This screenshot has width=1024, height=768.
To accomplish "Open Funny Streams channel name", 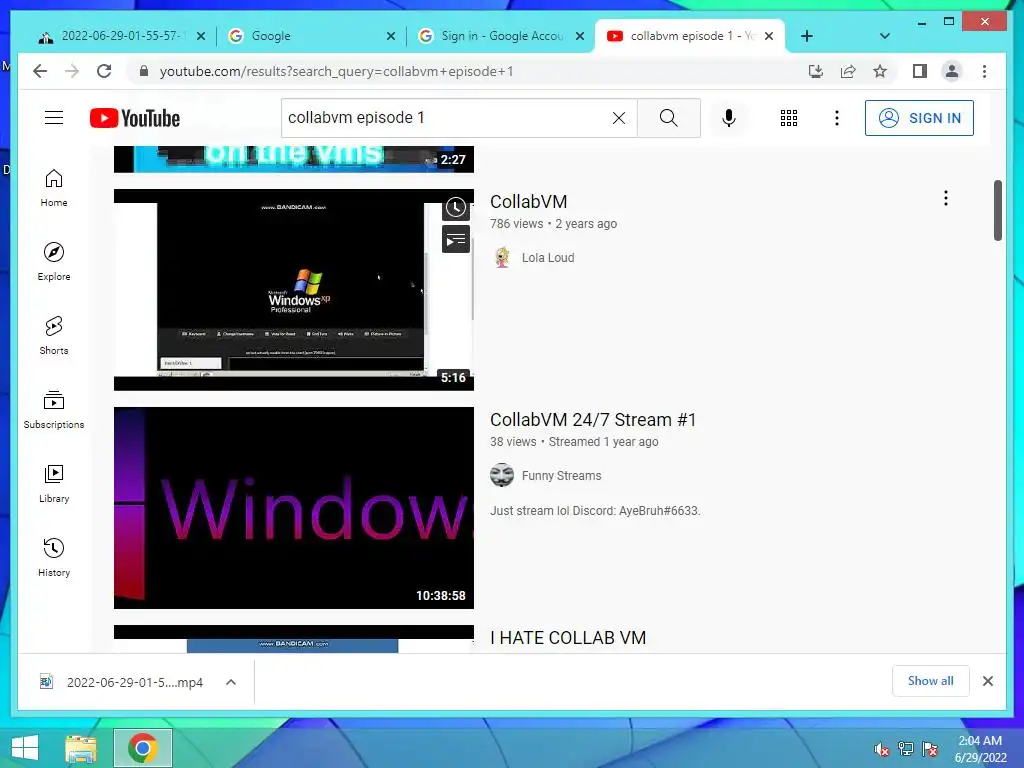I will (561, 475).
